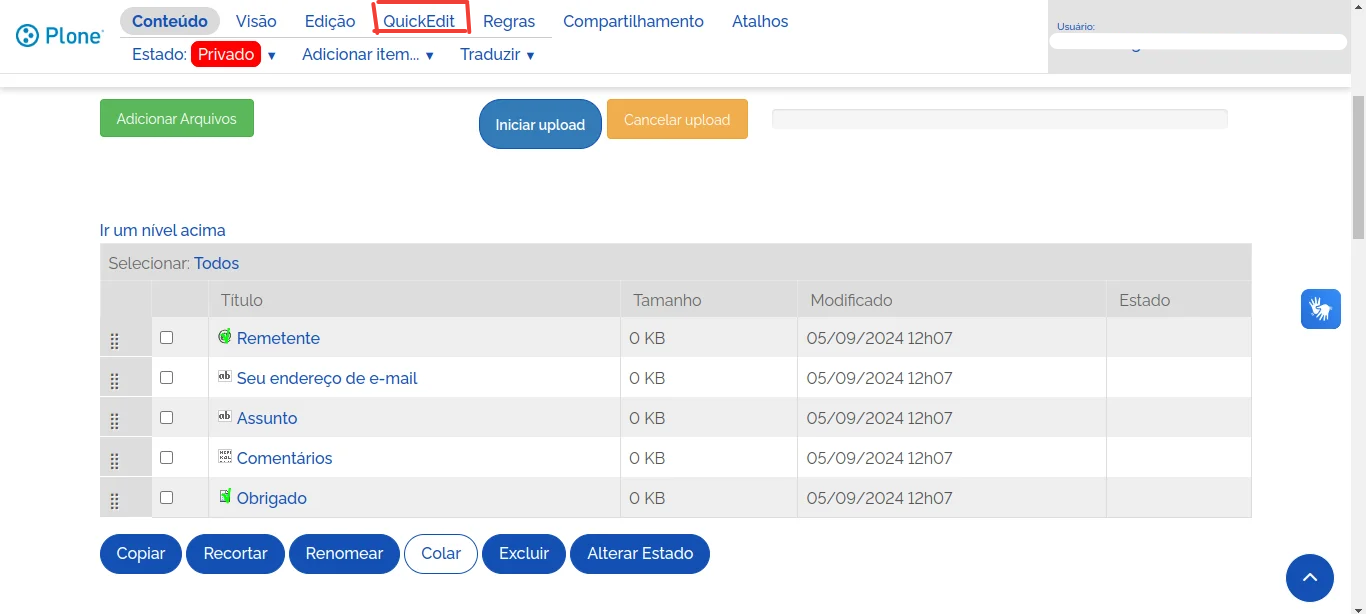
Task: Open the Atalhos tab
Action: [x=760, y=21]
